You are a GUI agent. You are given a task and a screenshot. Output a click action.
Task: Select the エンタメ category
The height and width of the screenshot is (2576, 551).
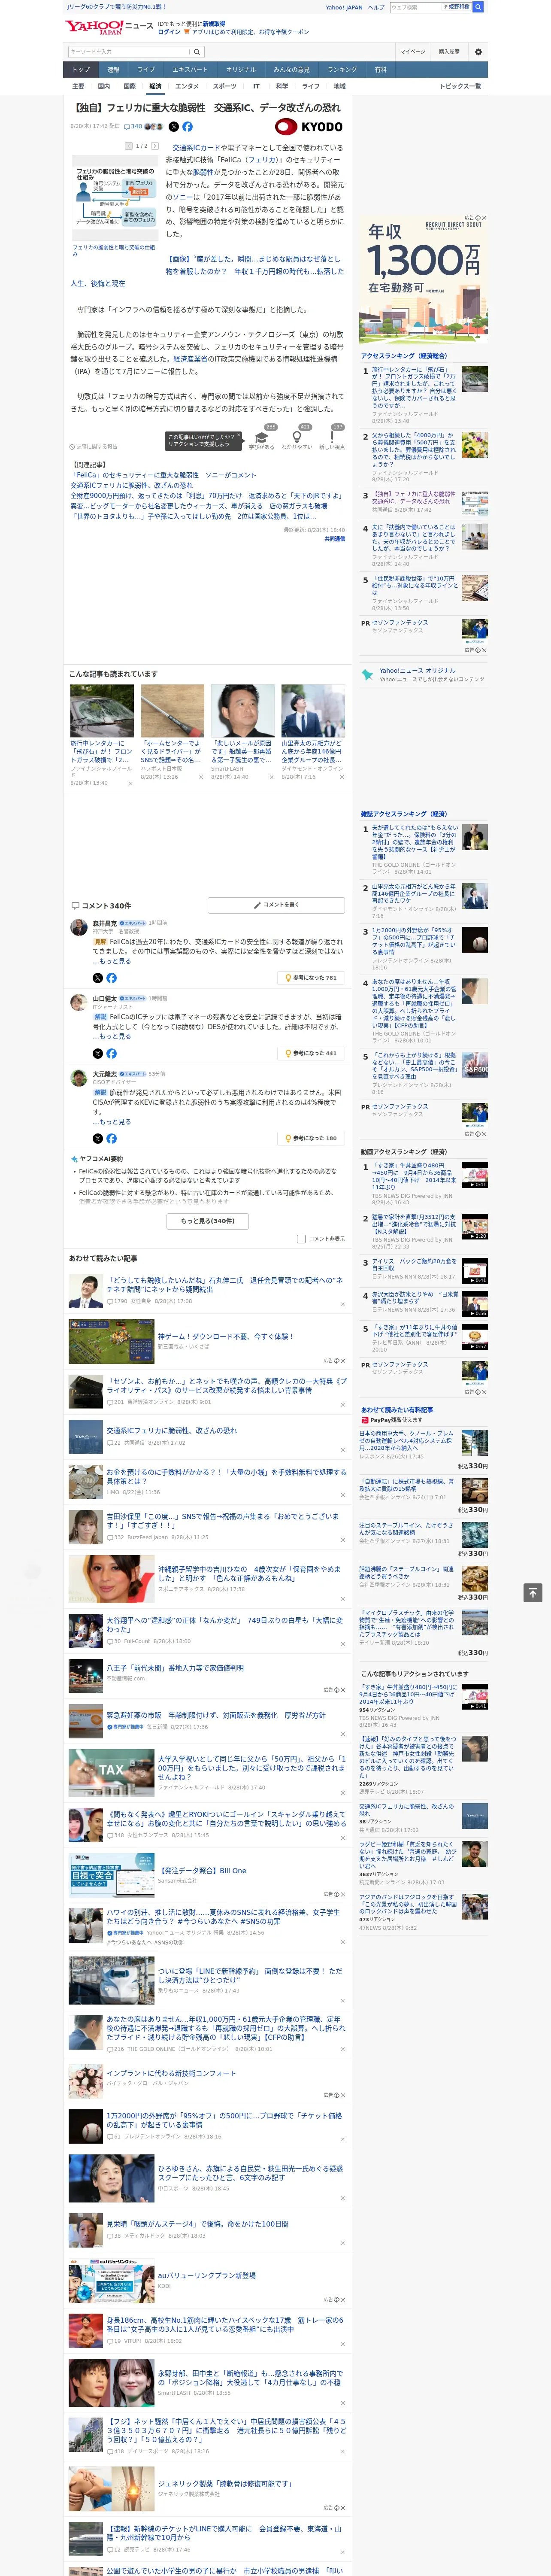pos(187,86)
